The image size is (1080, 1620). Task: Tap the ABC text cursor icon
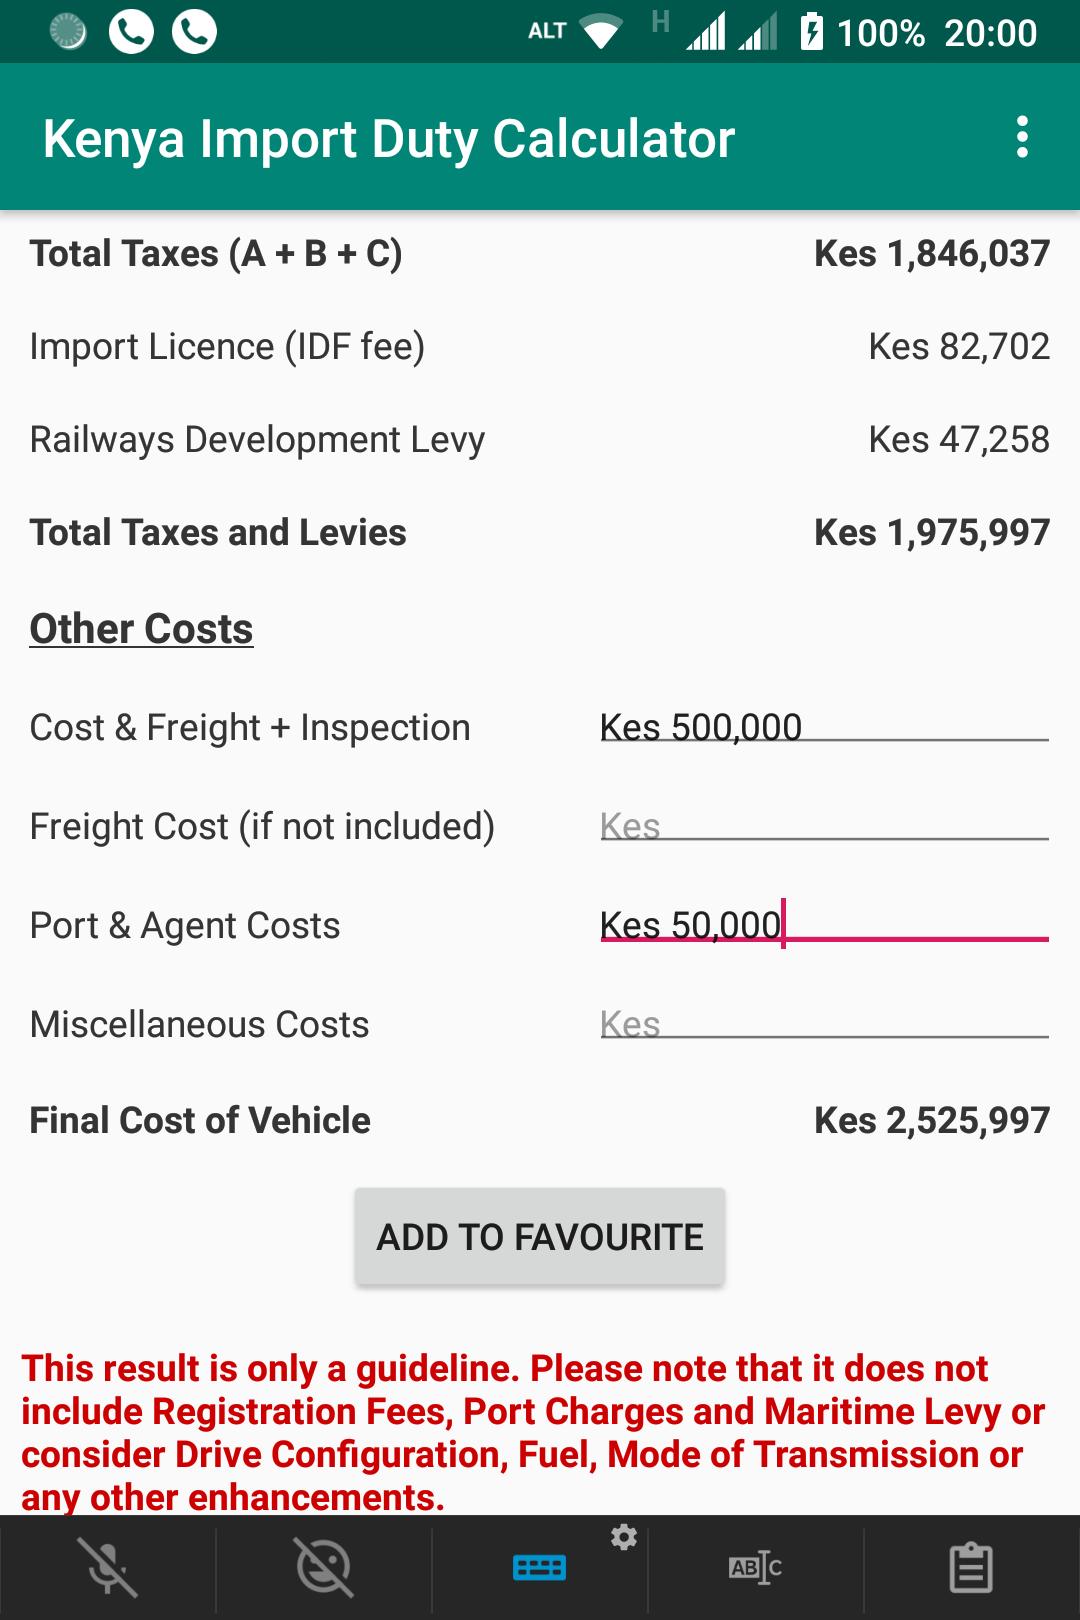coord(755,1567)
